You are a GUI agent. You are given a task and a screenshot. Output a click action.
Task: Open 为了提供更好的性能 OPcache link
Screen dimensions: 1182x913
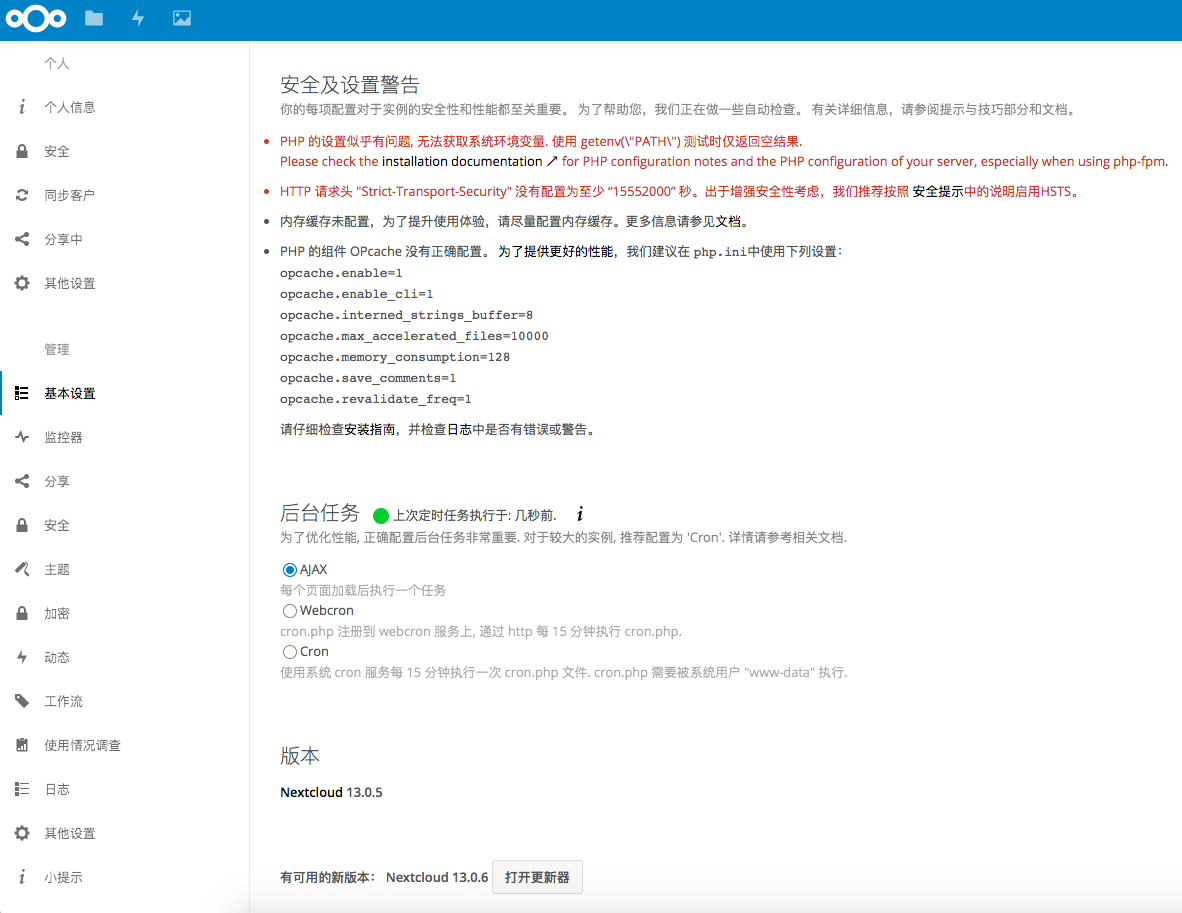point(556,252)
